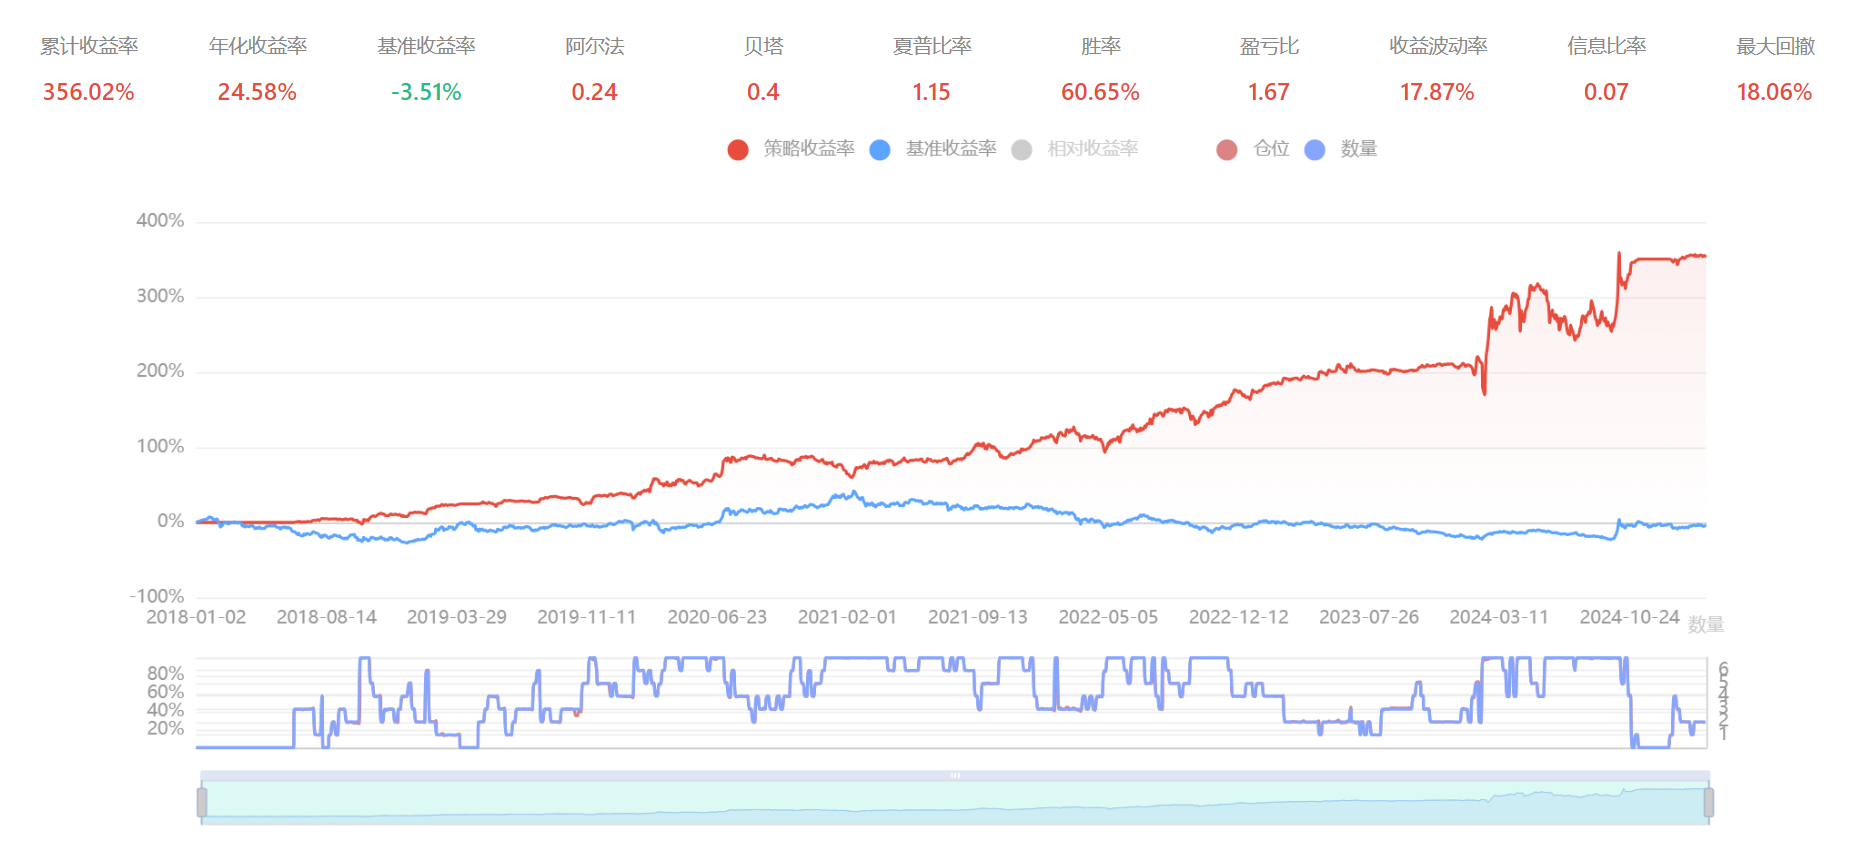
Task: Hide the 基准收益率 series via its text label
Action: click(x=950, y=149)
